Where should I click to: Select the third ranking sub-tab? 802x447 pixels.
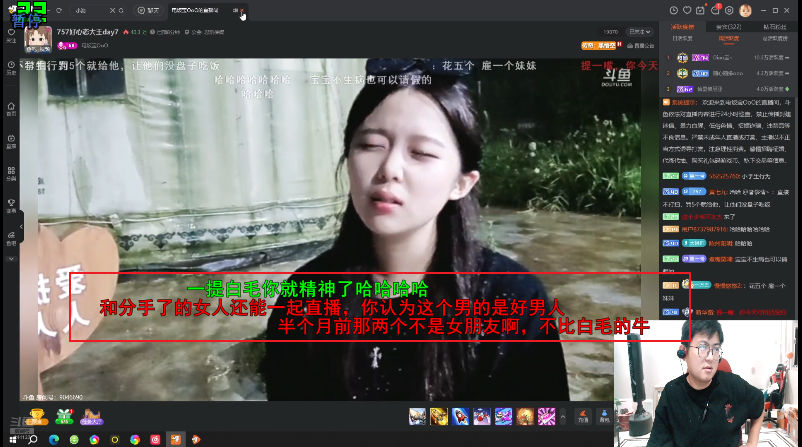(x=775, y=38)
